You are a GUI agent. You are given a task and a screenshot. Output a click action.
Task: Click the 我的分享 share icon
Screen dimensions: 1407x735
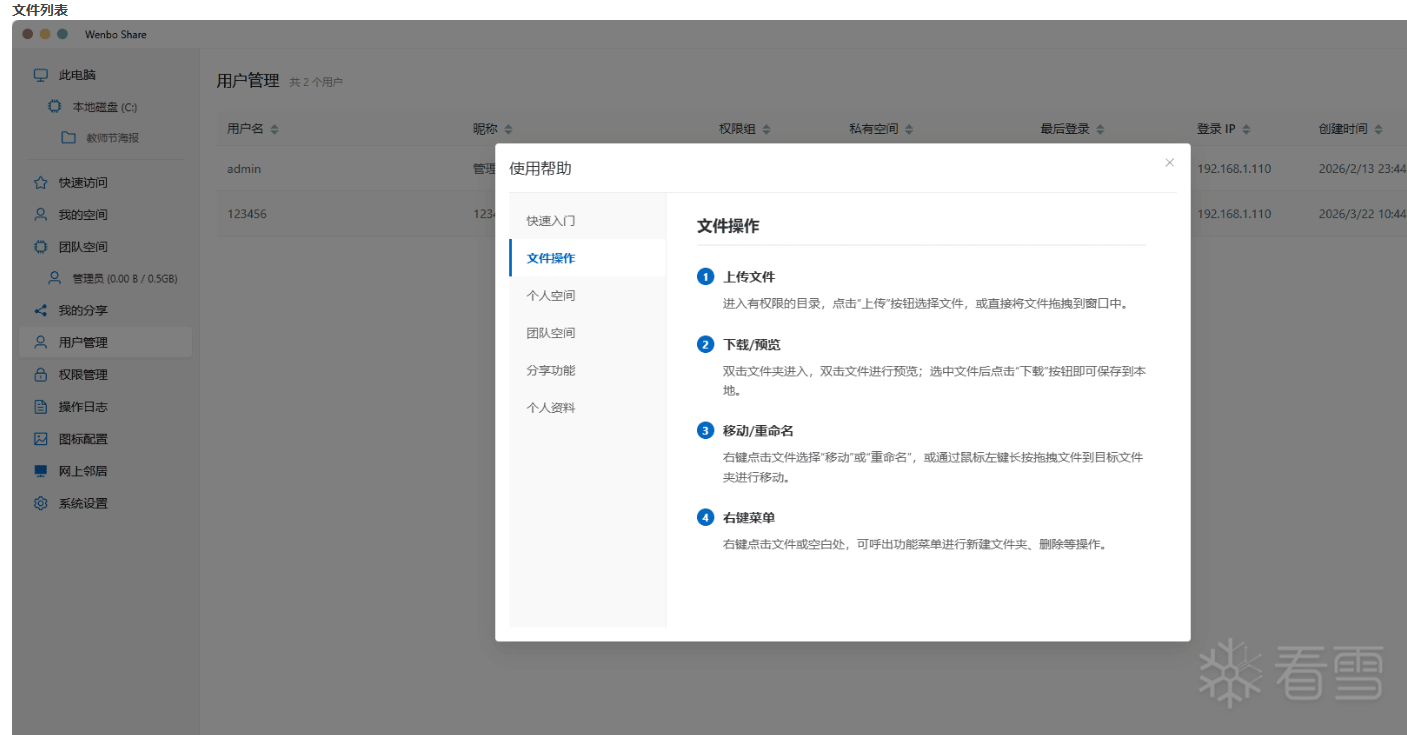tap(41, 311)
